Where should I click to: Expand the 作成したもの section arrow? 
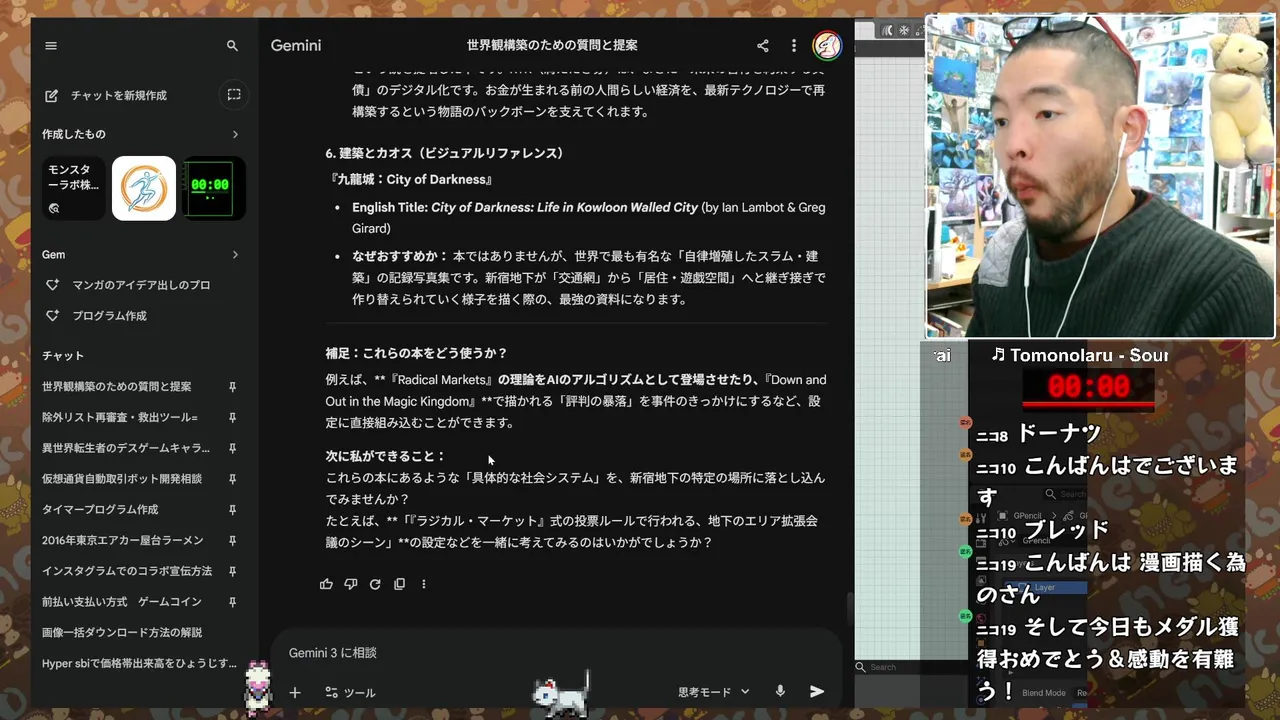click(x=235, y=134)
